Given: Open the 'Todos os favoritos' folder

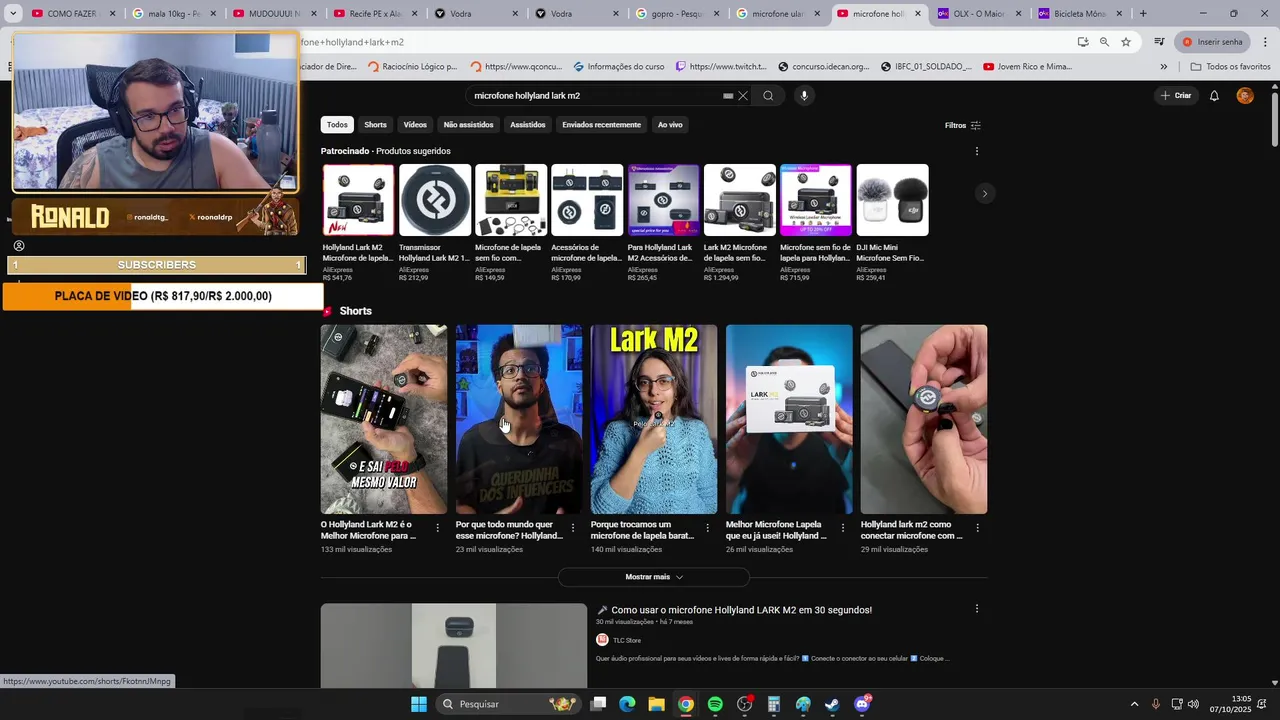Looking at the screenshot, I should coord(1230,67).
